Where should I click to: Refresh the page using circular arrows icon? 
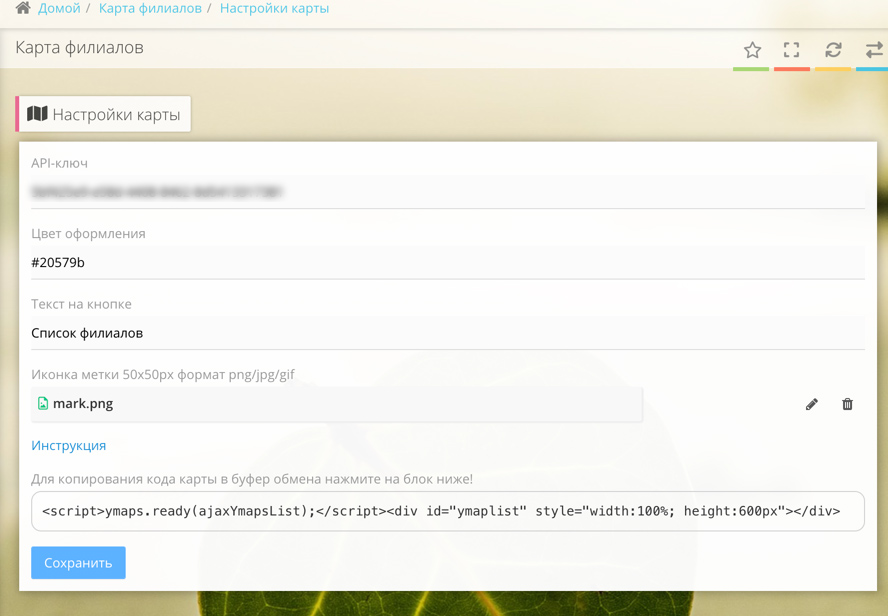pos(833,50)
